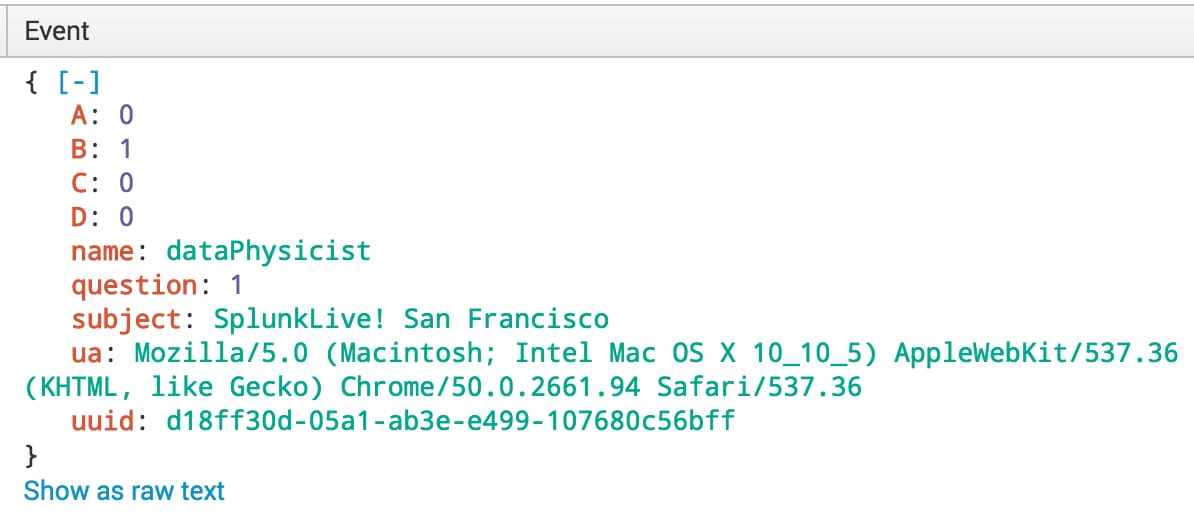Click the field name C
This screenshot has width=1194, height=514.
click(x=80, y=183)
